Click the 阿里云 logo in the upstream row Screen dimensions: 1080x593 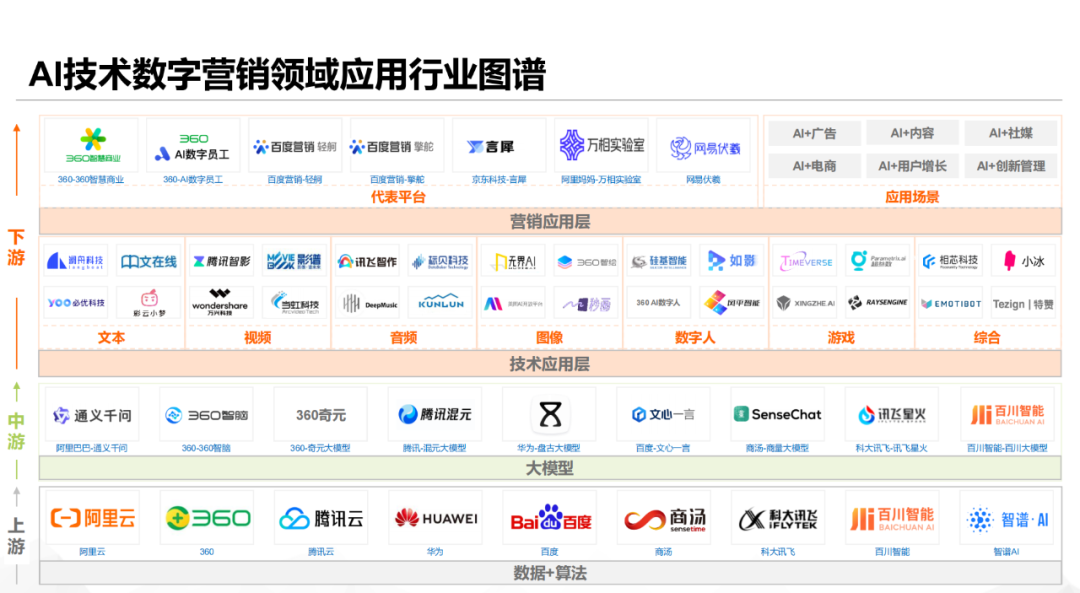pyautogui.click(x=93, y=518)
